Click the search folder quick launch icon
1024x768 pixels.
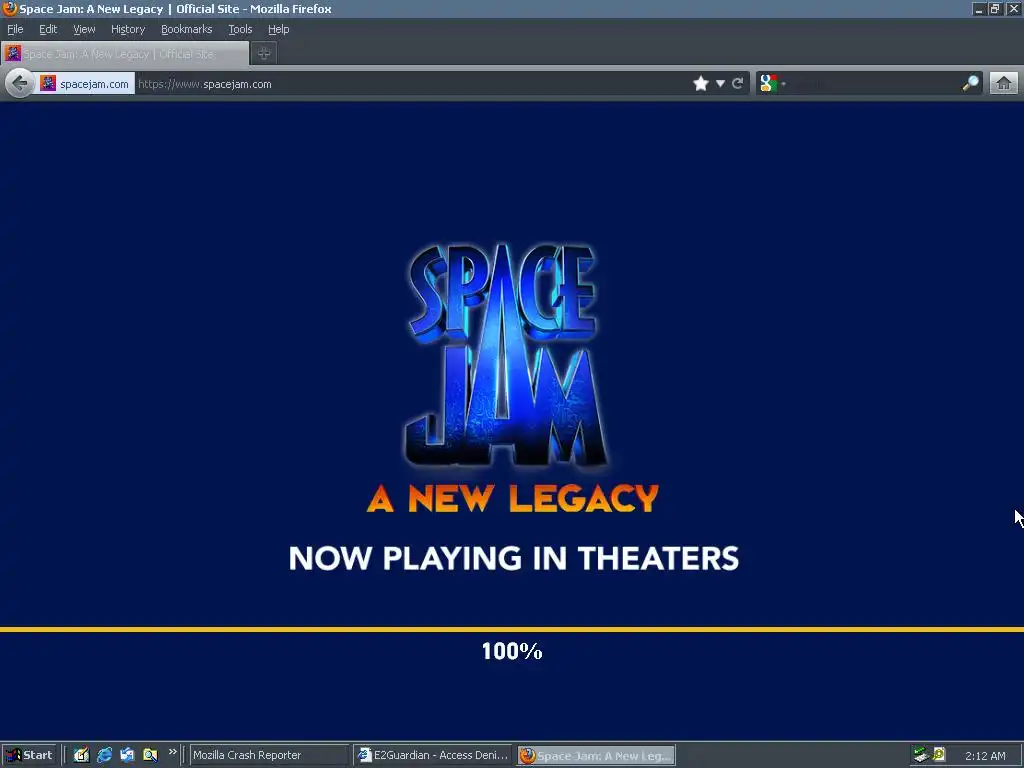pos(150,755)
